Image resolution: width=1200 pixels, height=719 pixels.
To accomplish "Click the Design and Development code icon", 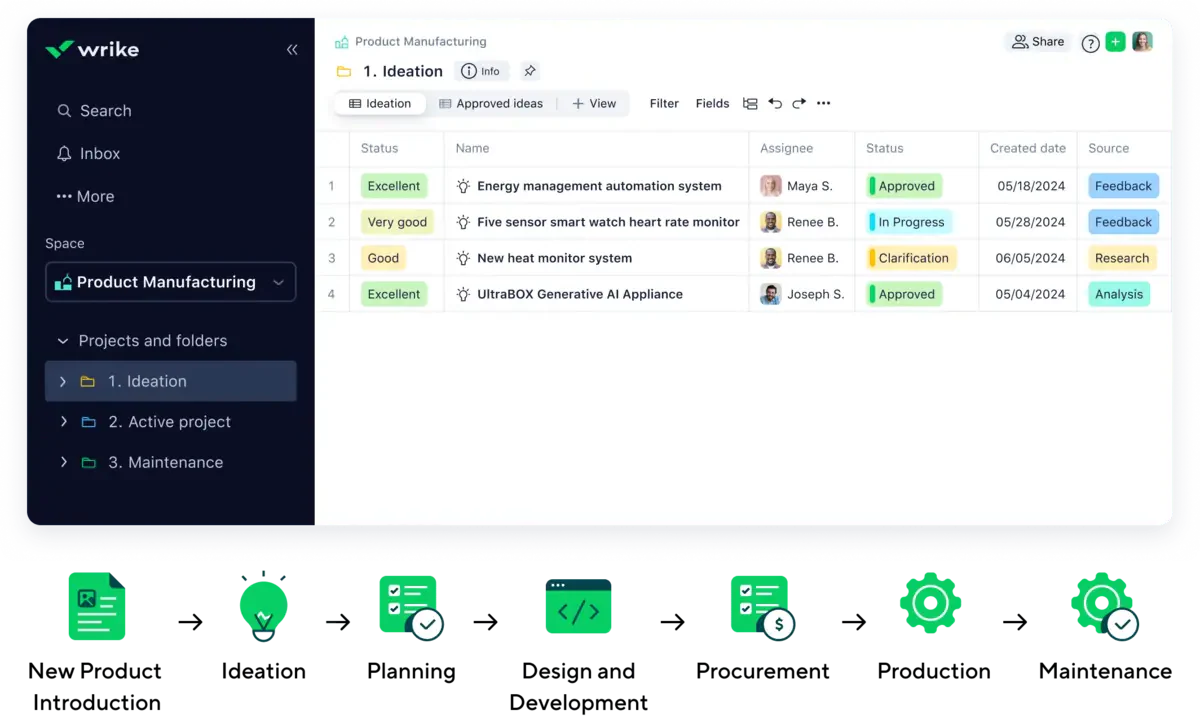I will (578, 606).
